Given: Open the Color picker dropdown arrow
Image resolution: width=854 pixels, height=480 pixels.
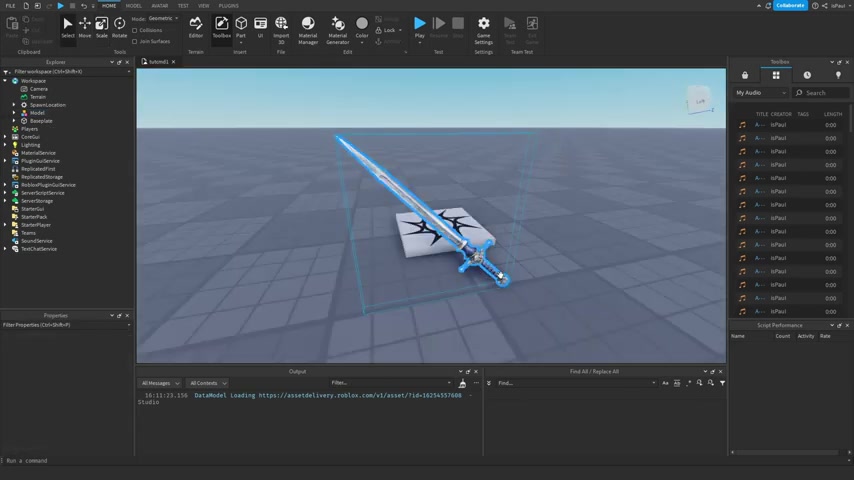Looking at the screenshot, I should click(x=362, y=42).
